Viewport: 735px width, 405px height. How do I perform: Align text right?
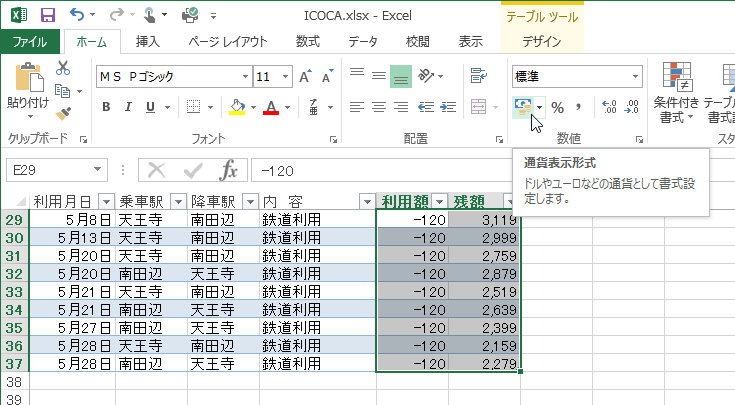401,107
